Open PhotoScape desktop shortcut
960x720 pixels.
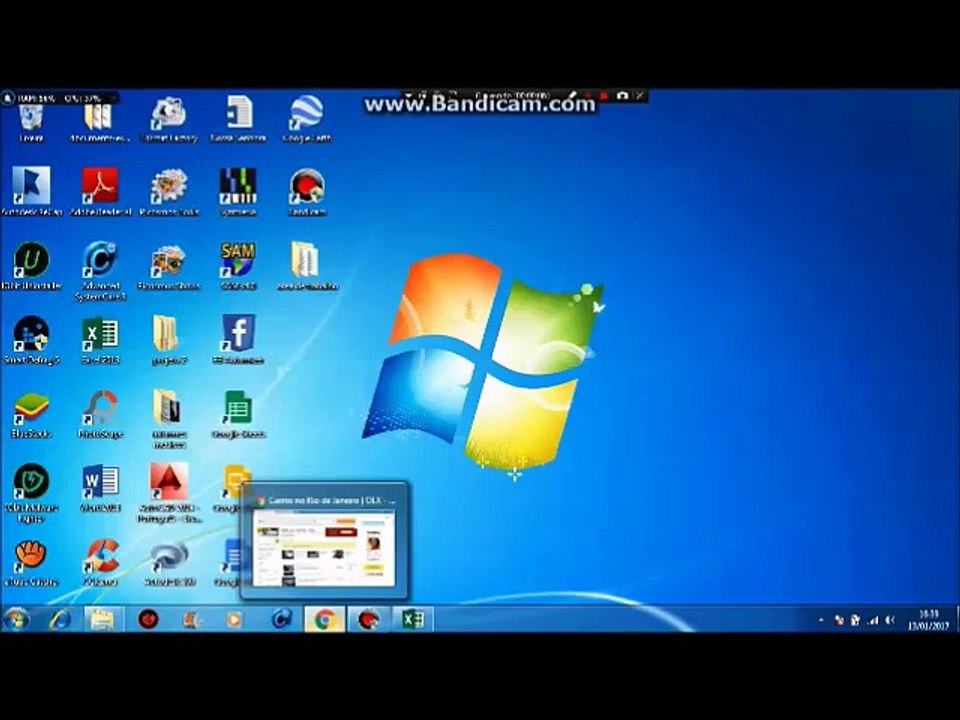pos(100,414)
